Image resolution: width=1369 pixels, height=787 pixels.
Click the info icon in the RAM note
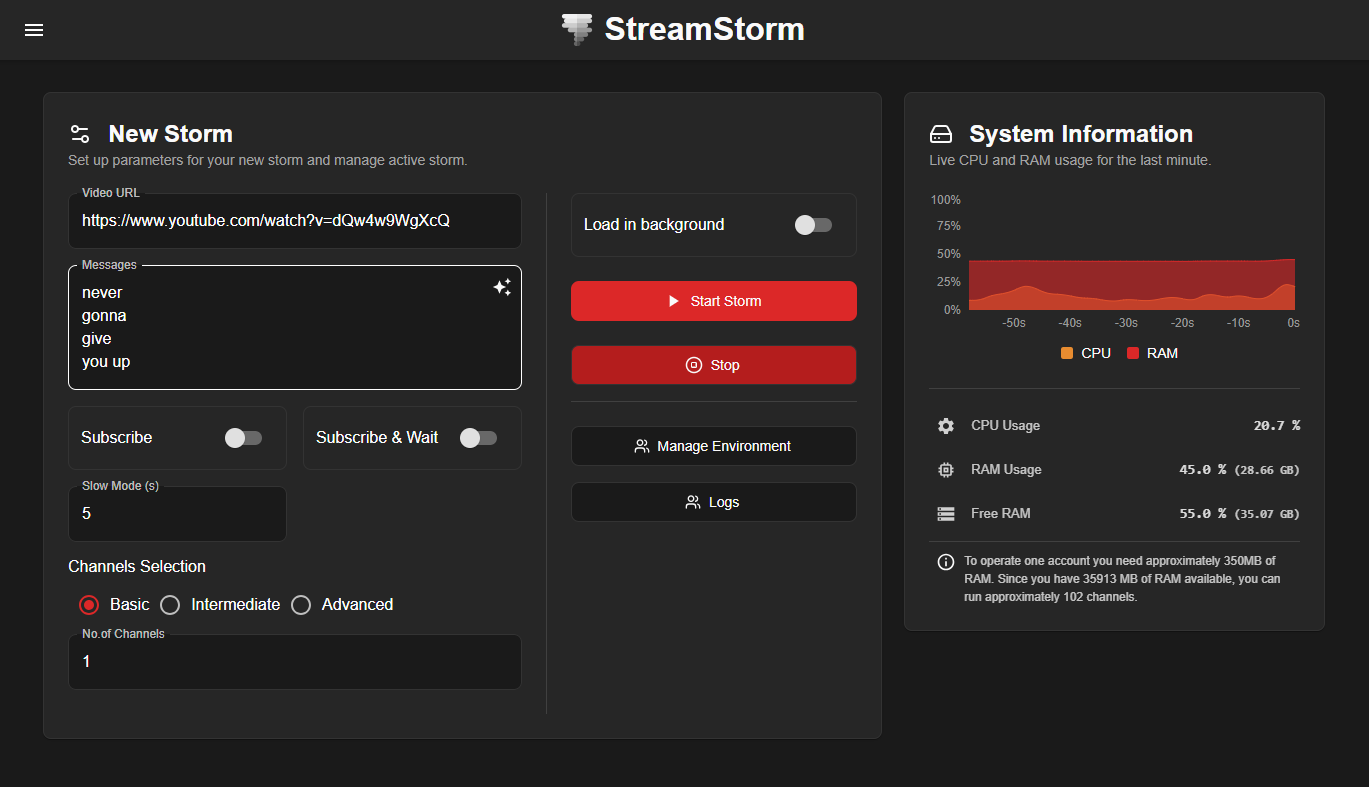(x=945, y=561)
